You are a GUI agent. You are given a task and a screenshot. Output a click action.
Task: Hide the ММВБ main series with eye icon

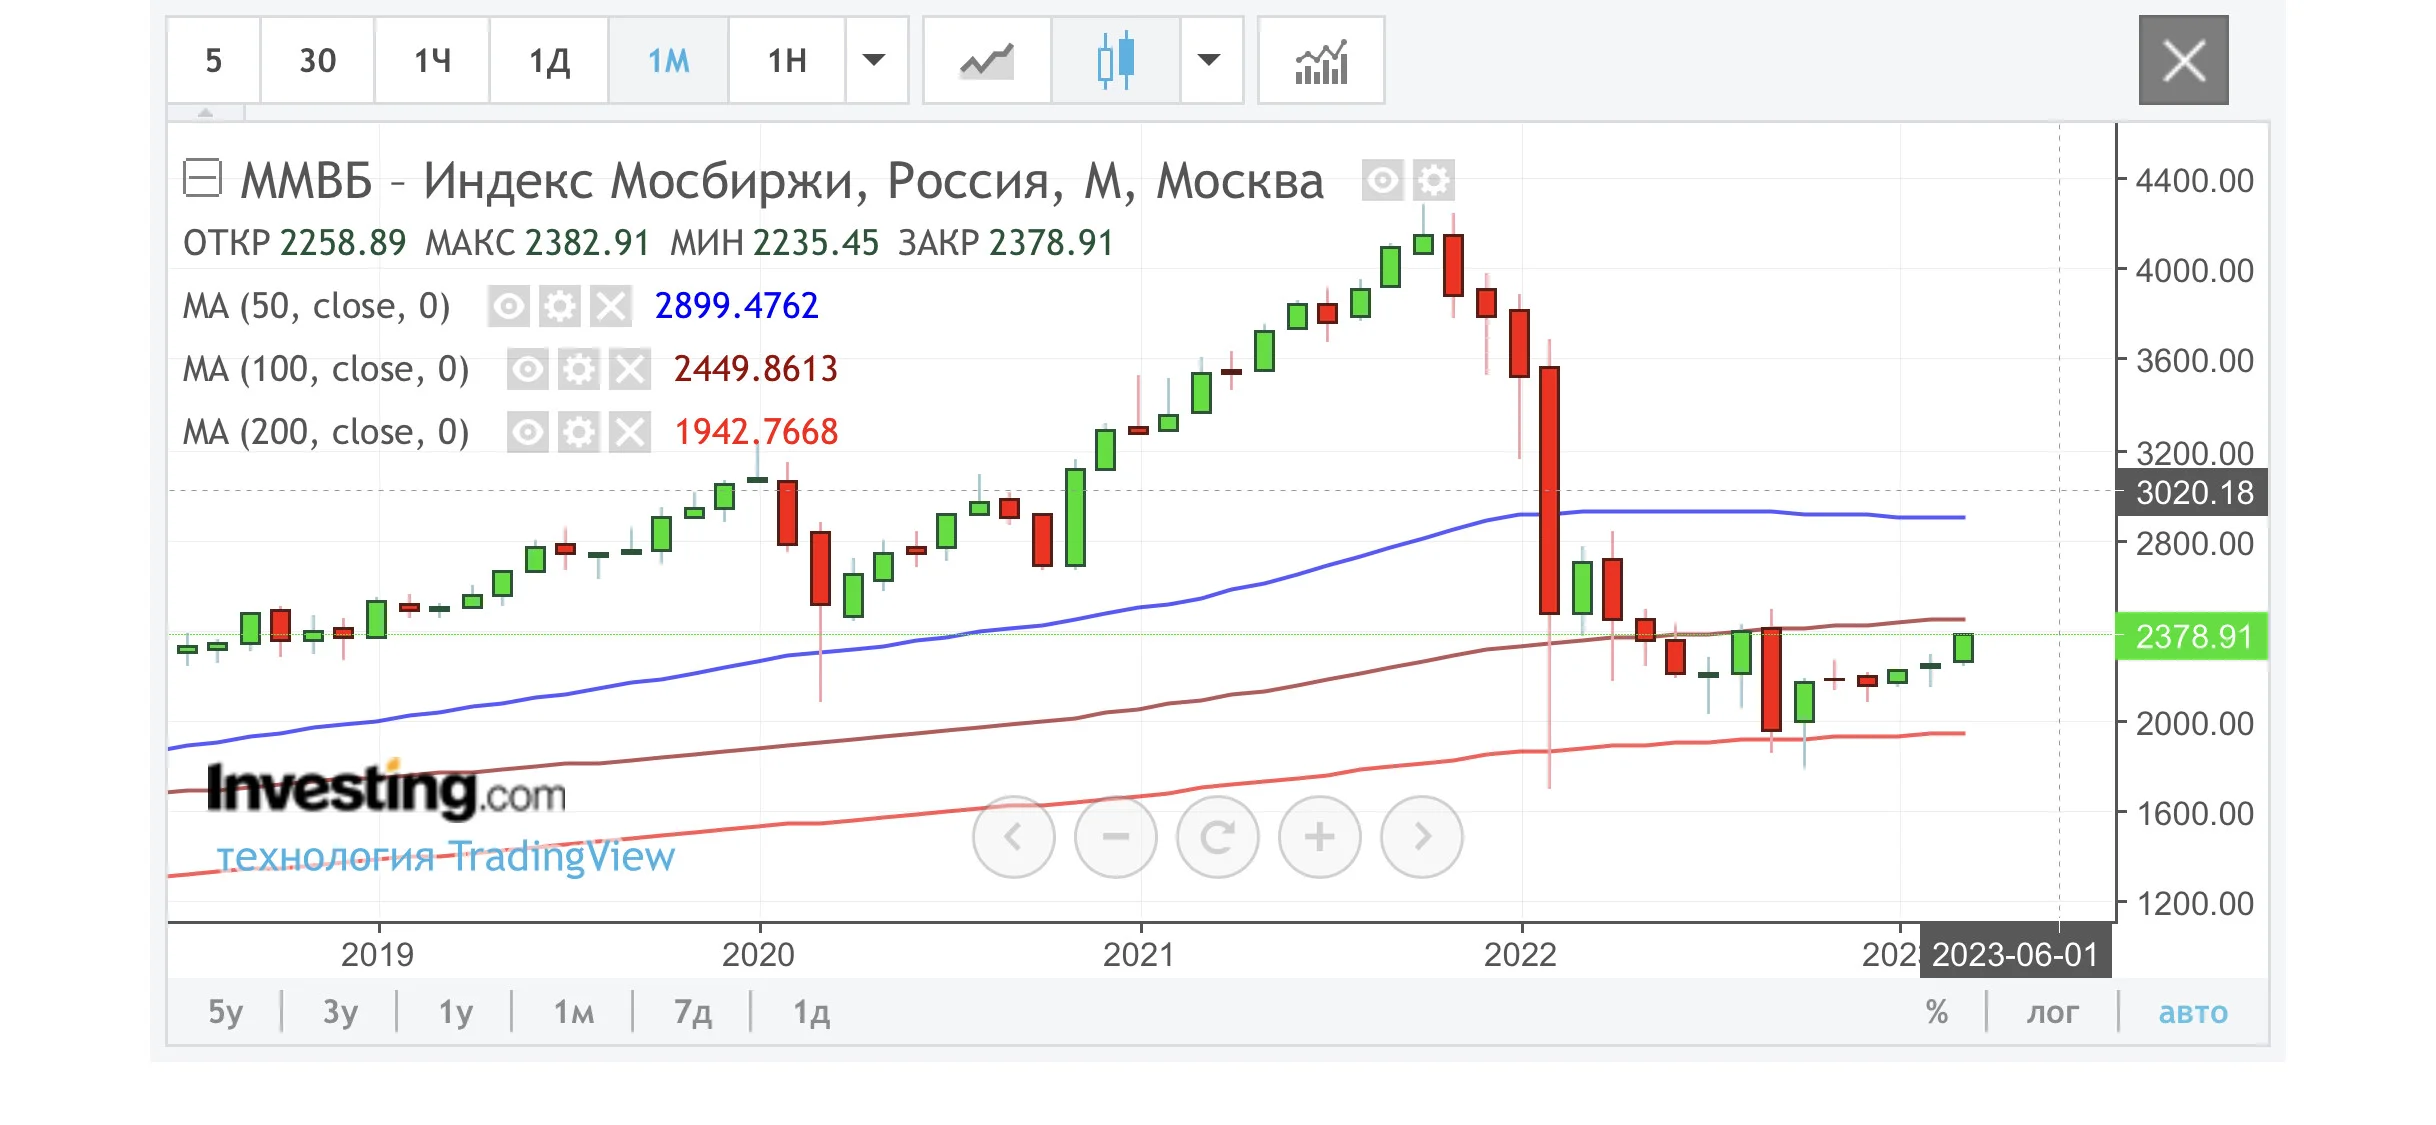click(1382, 181)
